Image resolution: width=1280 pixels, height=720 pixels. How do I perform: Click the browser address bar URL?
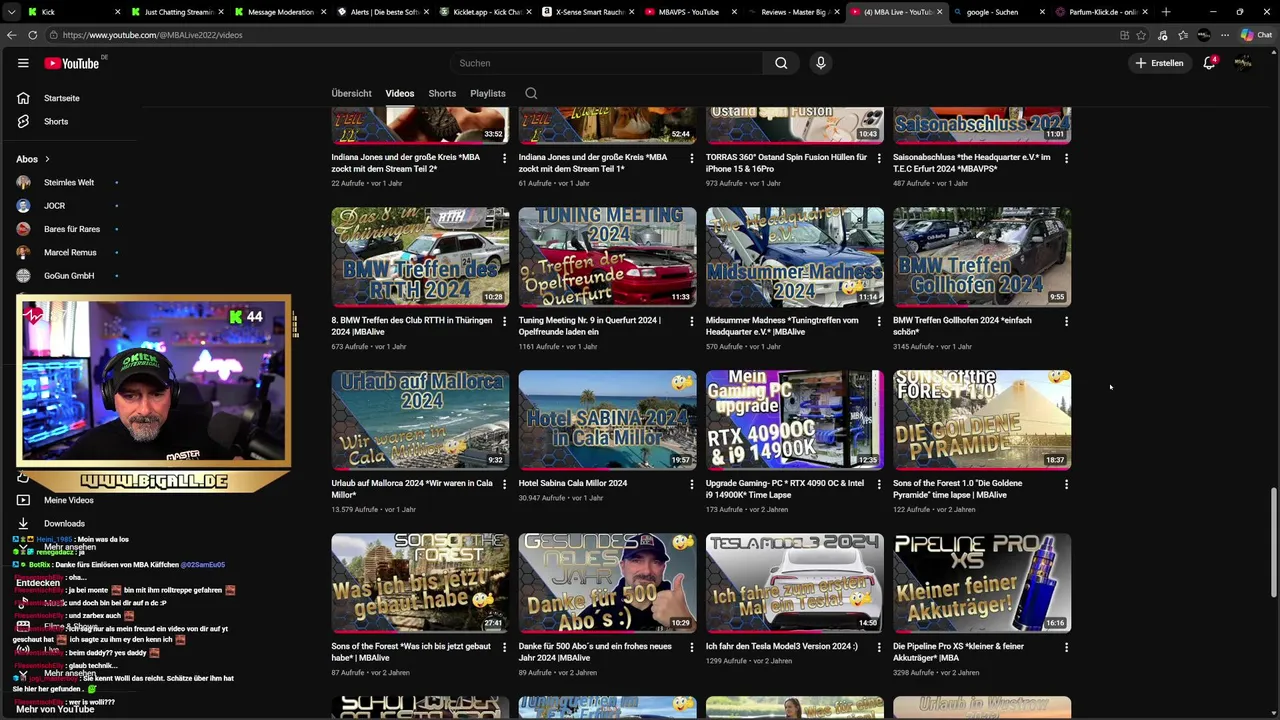(x=152, y=35)
